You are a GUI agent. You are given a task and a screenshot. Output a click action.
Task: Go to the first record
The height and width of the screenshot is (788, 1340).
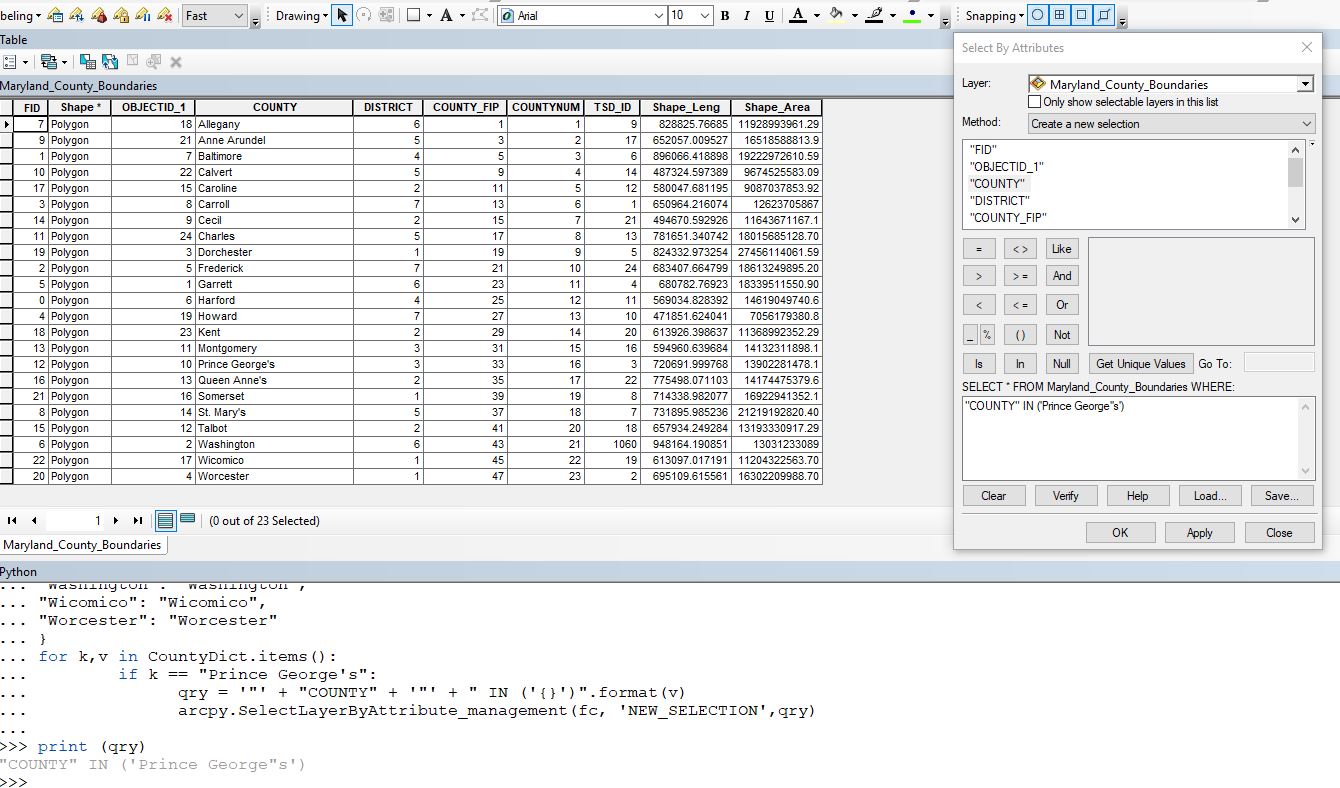(x=13, y=521)
